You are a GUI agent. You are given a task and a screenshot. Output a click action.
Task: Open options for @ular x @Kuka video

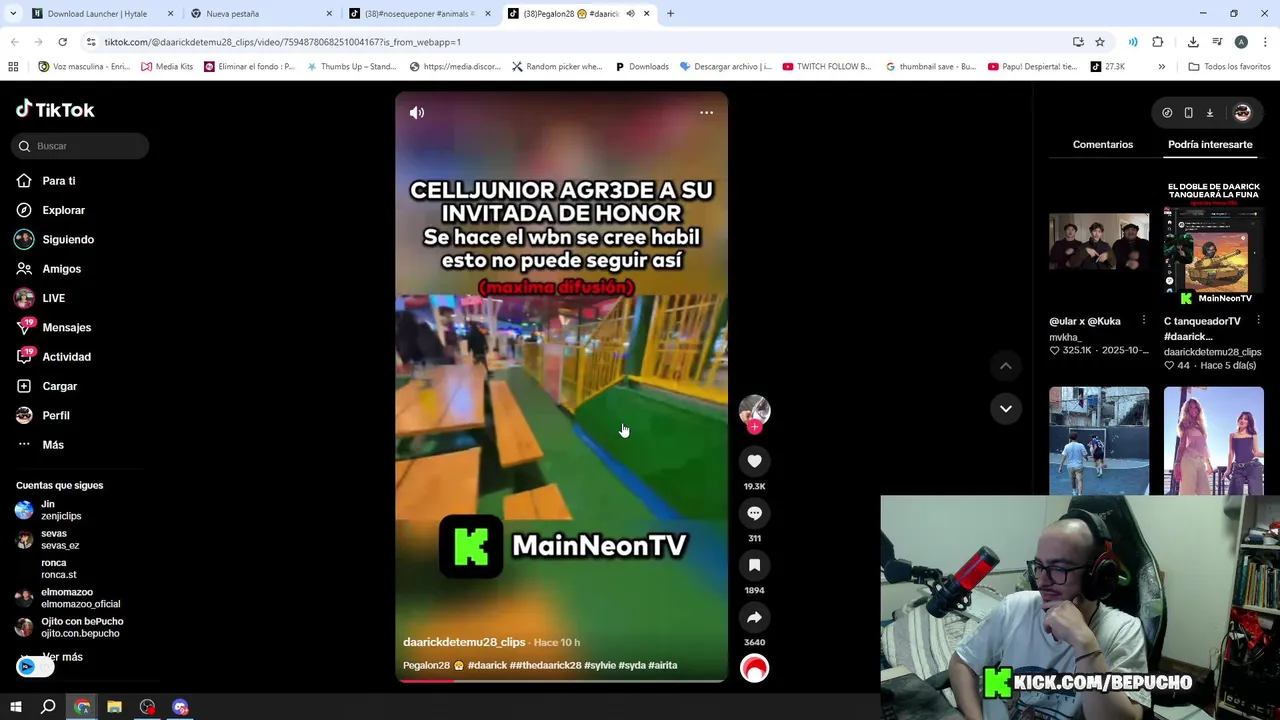pos(1144,321)
